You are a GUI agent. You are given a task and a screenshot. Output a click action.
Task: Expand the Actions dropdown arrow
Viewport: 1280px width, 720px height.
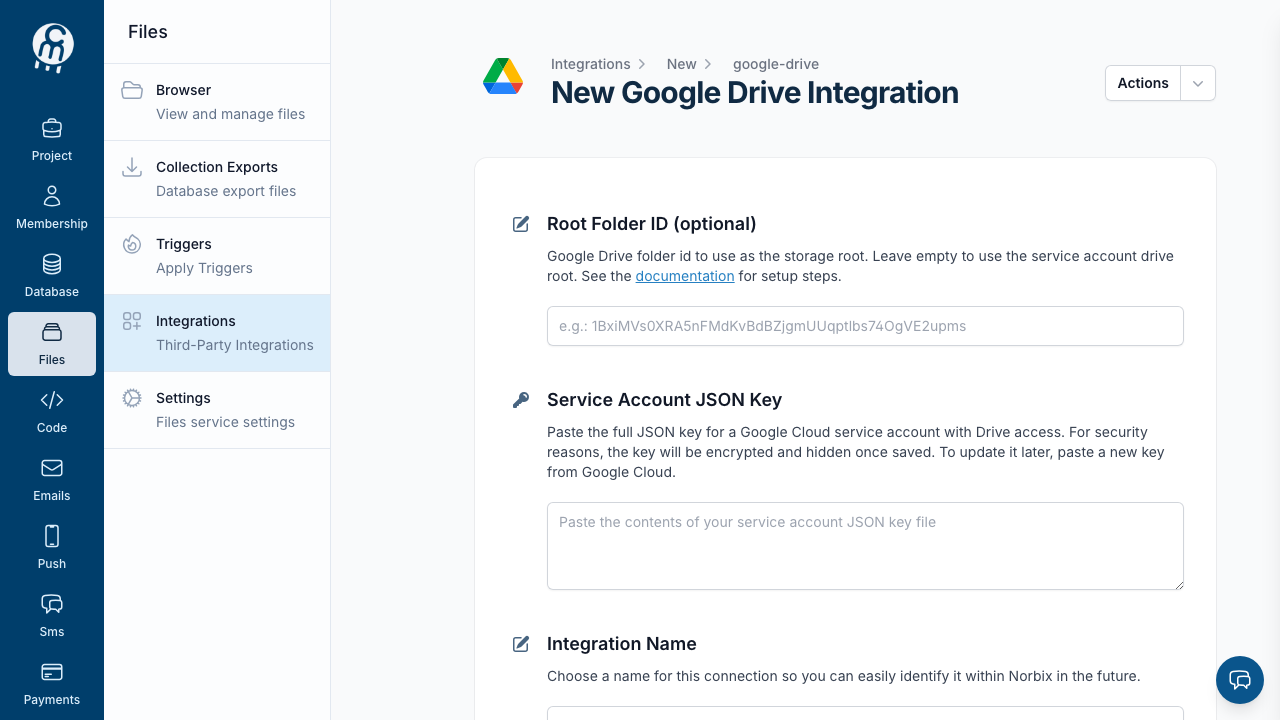tap(1198, 84)
